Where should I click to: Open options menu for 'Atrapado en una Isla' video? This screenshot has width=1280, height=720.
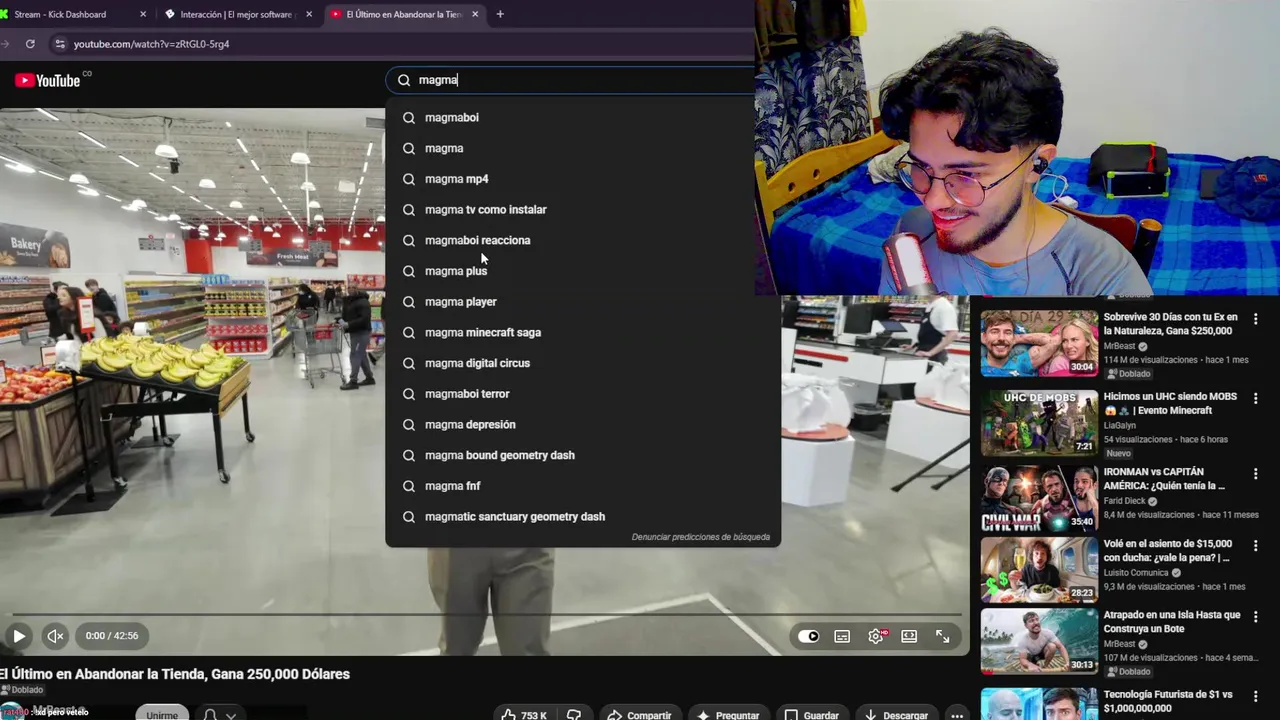click(x=1256, y=617)
